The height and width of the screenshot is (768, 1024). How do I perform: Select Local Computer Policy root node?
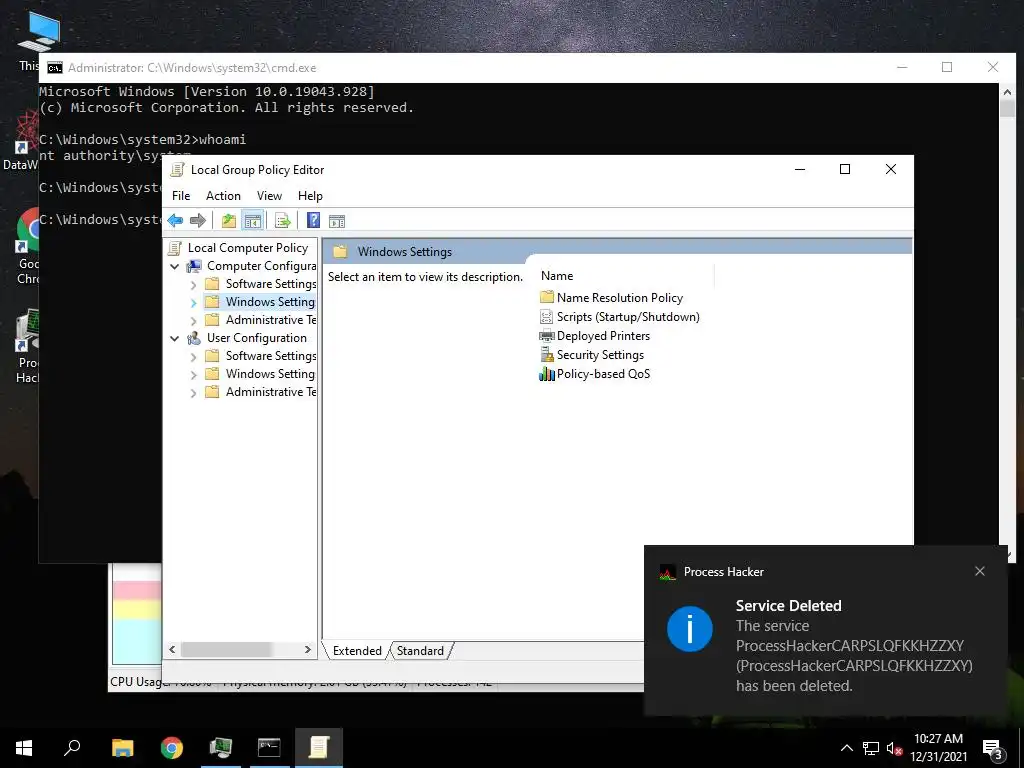pyautogui.click(x=238, y=248)
